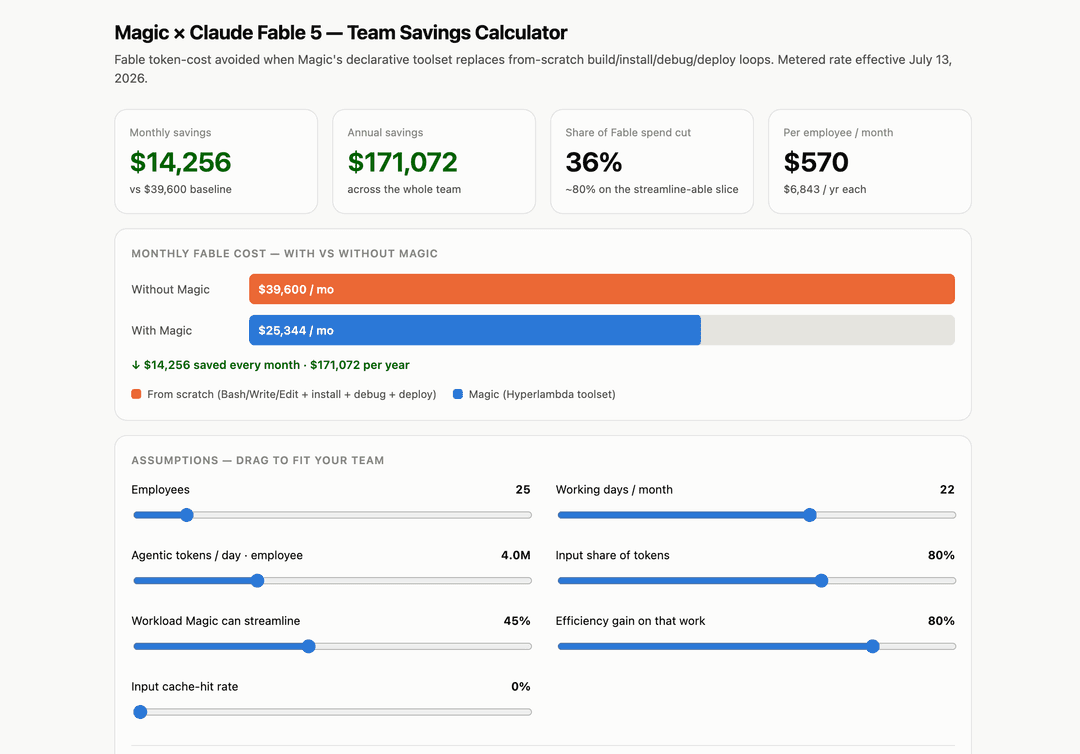Click the blue Magic legend swatch
1080x754 pixels.
pyautogui.click(x=458, y=394)
